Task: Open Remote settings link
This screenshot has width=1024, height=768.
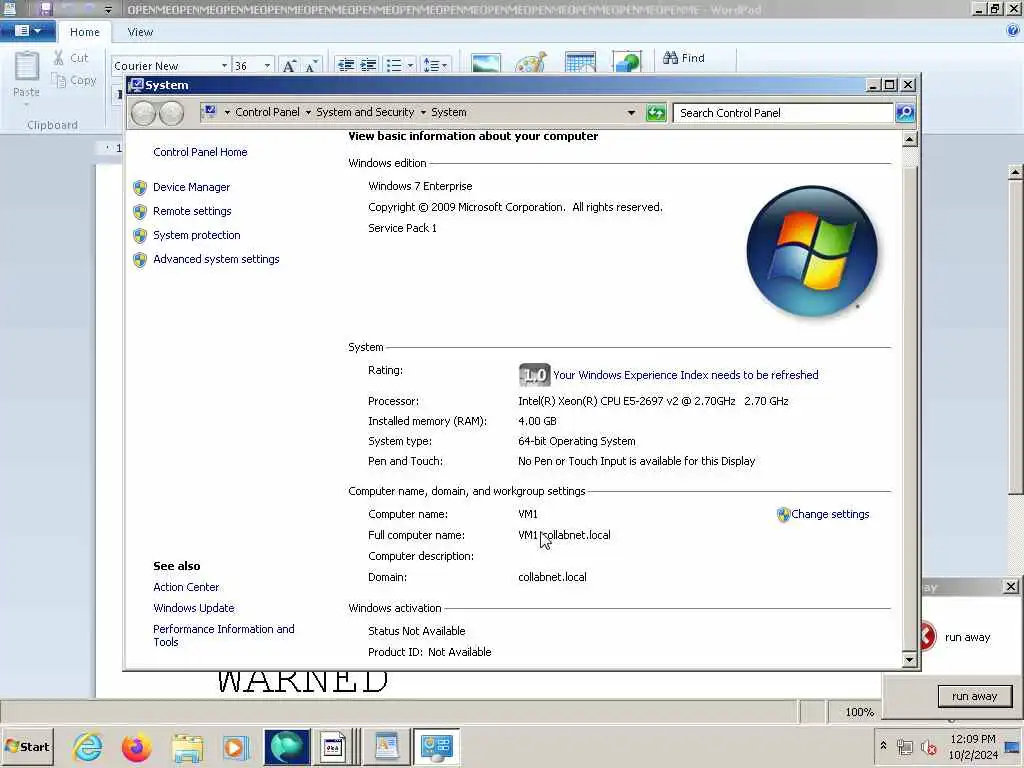Action: click(x=192, y=211)
